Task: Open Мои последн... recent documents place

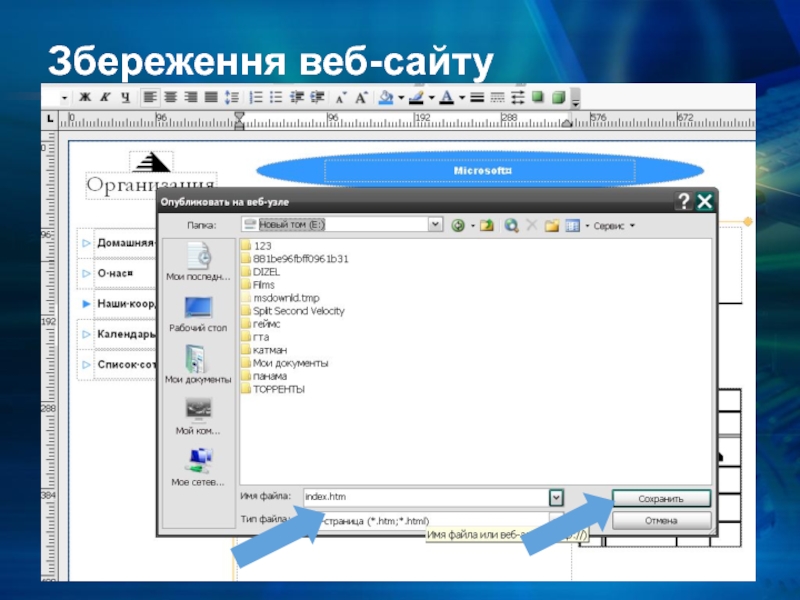Action: tap(198, 261)
